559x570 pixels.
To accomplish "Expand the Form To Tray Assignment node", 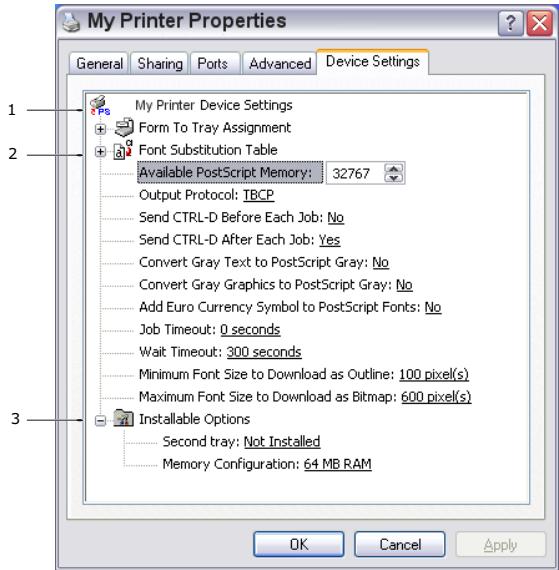I will [100, 129].
